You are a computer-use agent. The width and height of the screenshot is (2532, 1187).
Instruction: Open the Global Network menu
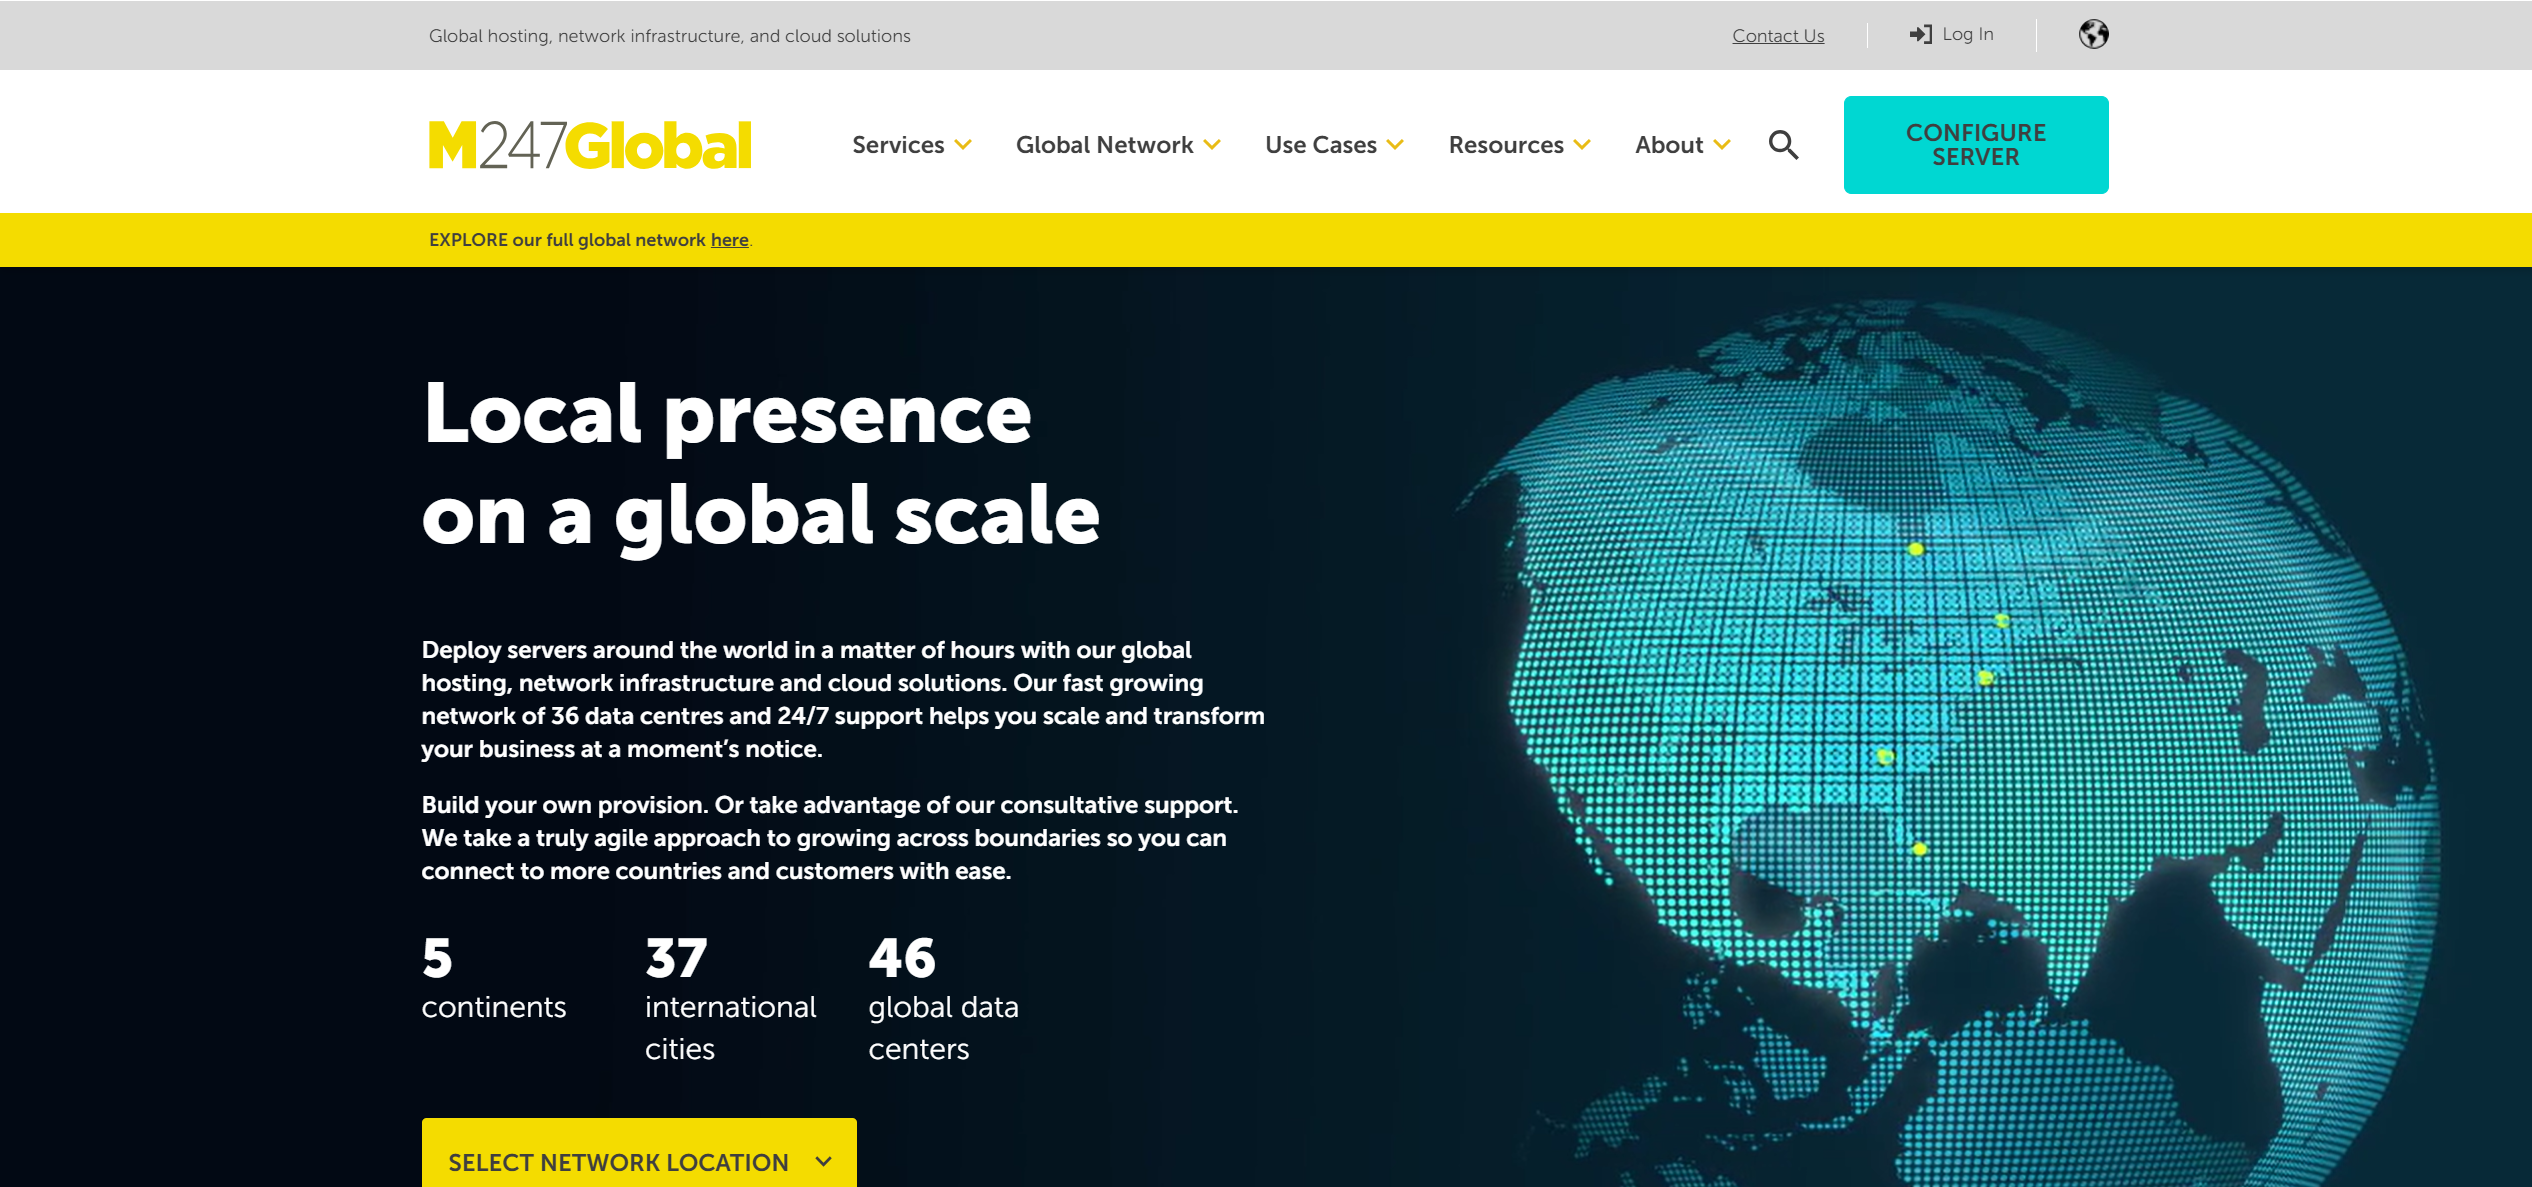click(1104, 145)
